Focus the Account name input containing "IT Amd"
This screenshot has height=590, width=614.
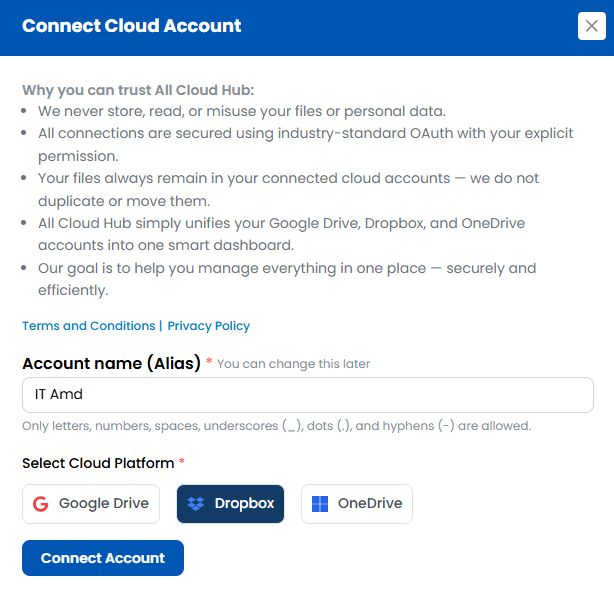[x=307, y=395]
